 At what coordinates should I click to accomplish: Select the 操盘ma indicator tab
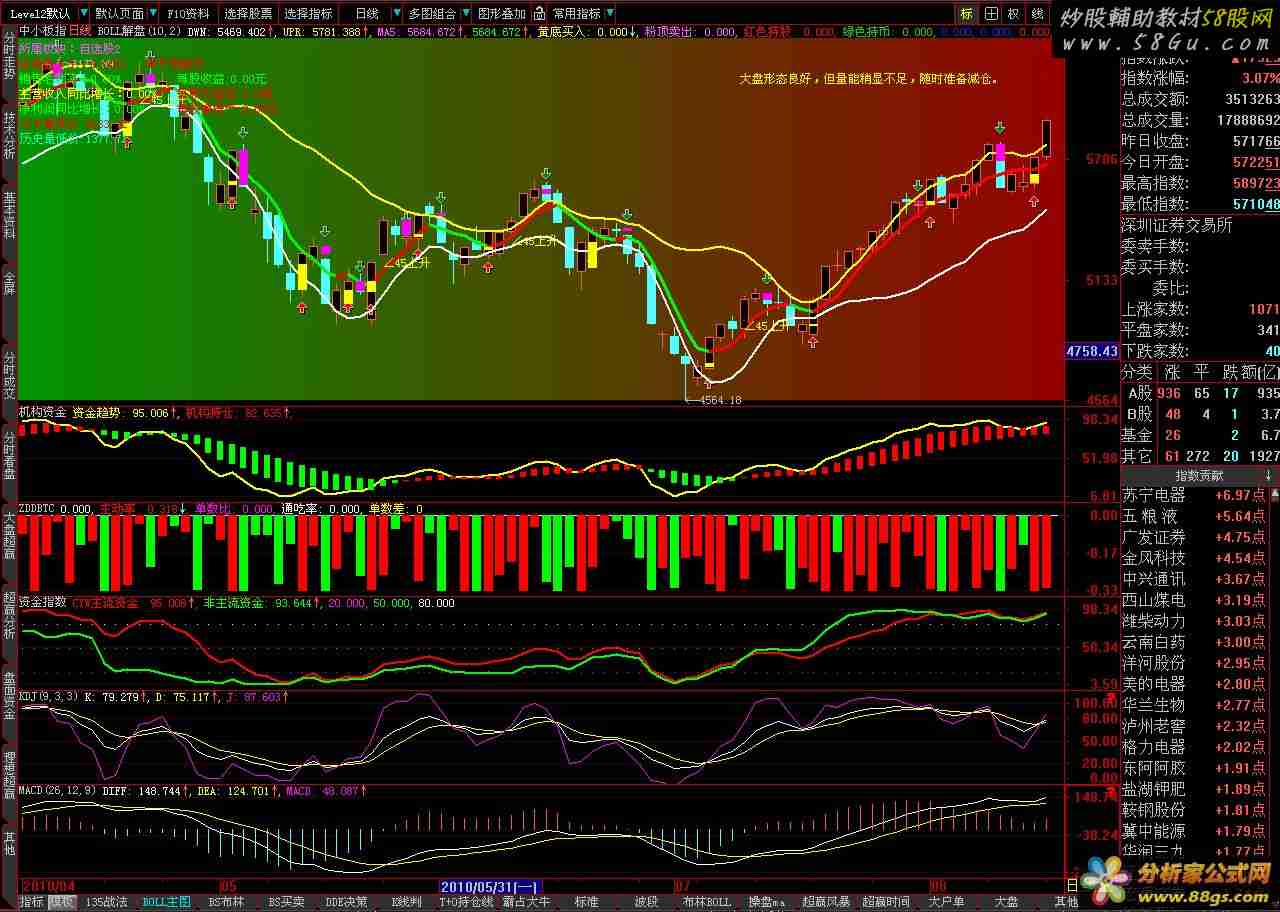766,902
